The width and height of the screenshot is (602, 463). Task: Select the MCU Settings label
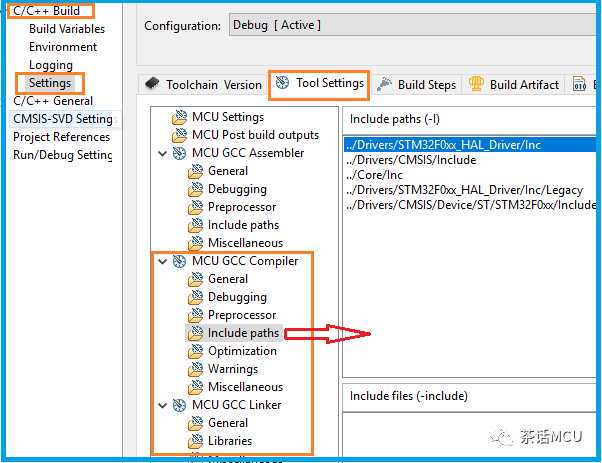pyautogui.click(x=228, y=117)
